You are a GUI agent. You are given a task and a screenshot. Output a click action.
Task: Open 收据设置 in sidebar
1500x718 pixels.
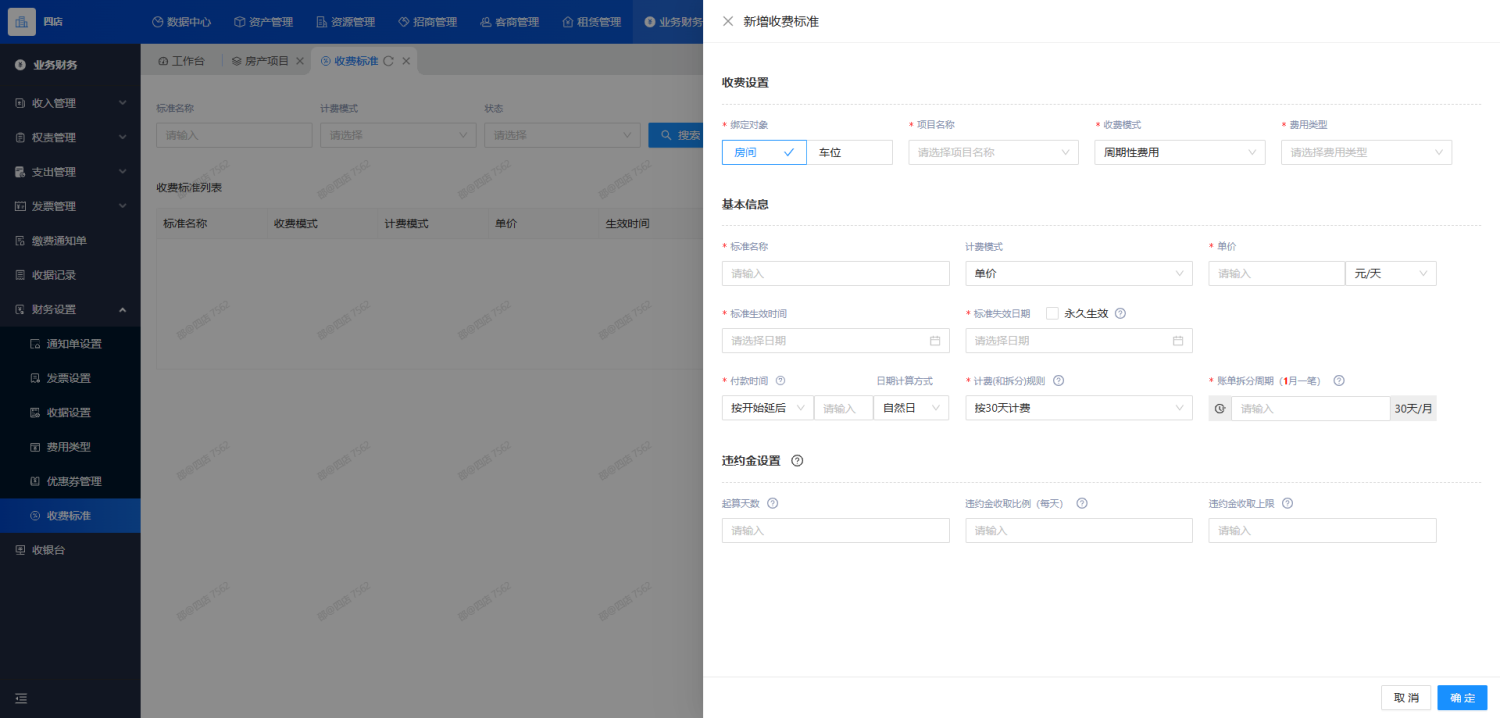point(69,413)
